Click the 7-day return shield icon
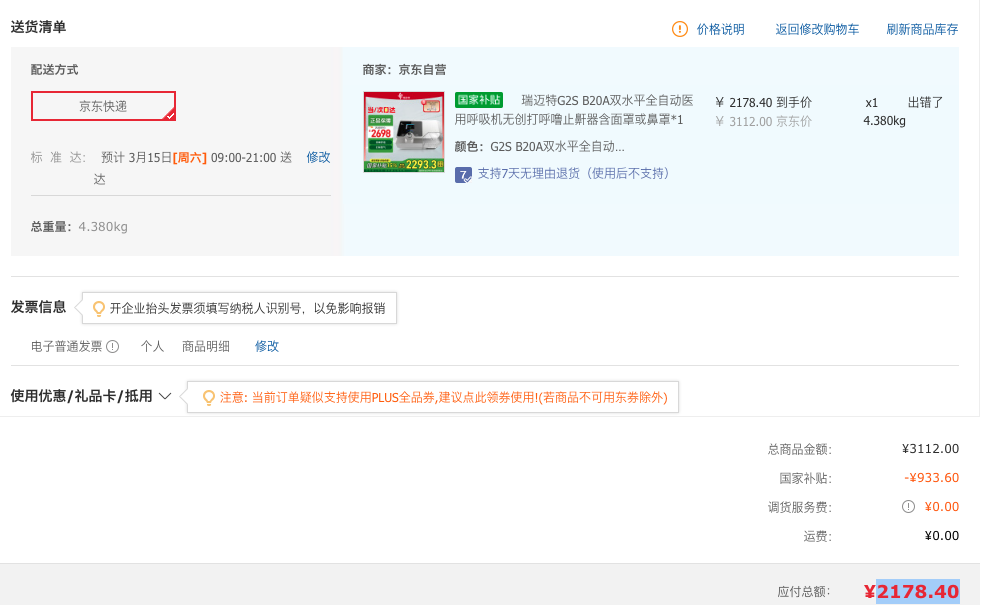Screen dimensions: 988x605 click(x=463, y=175)
